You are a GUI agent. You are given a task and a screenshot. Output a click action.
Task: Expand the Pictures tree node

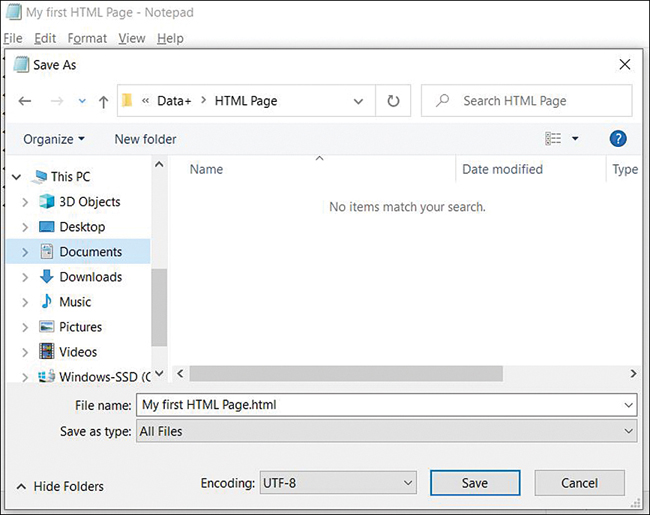pos(25,327)
